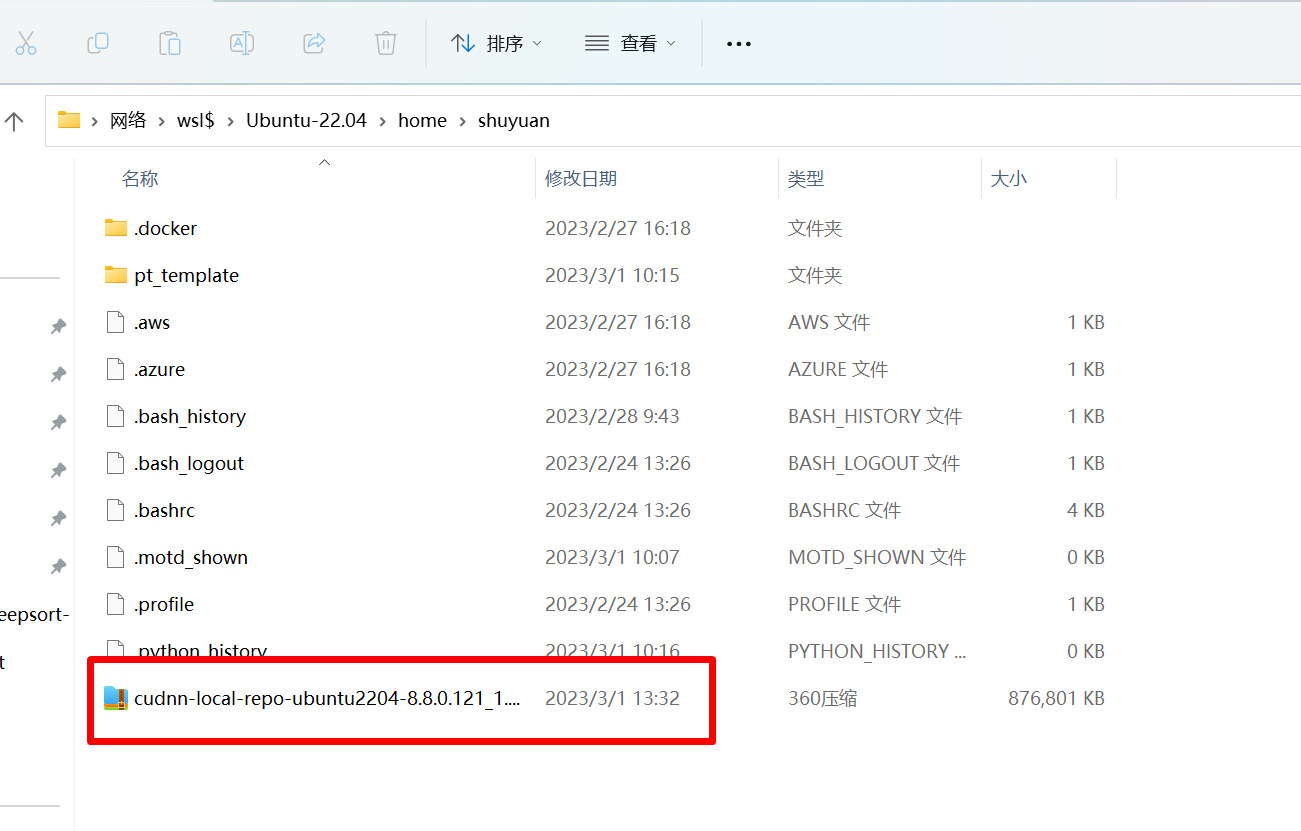This screenshot has width=1301, height=831.
Task: Click the Share icon in toolbar
Action: pyautogui.click(x=314, y=43)
